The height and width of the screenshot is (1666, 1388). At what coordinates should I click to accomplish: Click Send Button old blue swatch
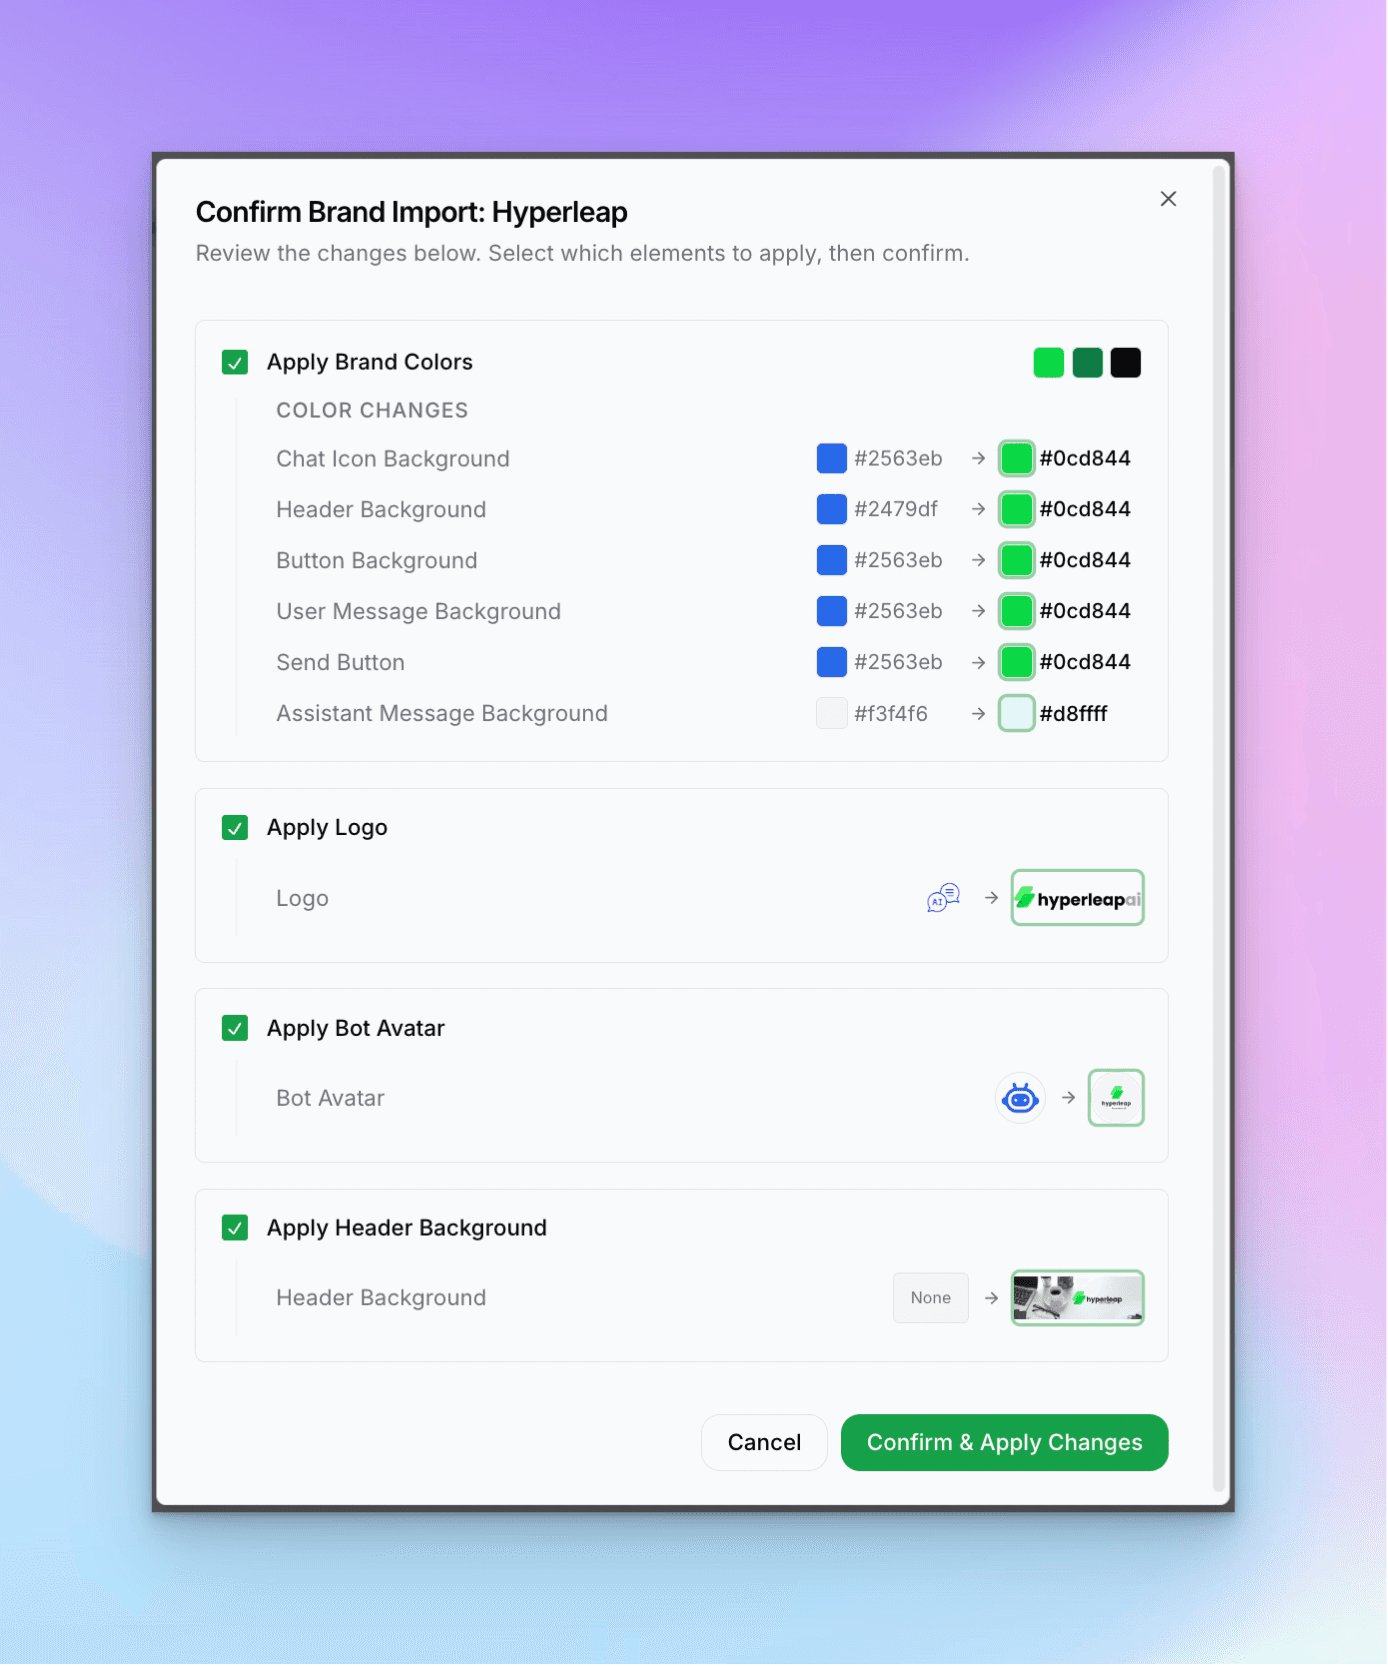click(x=831, y=662)
